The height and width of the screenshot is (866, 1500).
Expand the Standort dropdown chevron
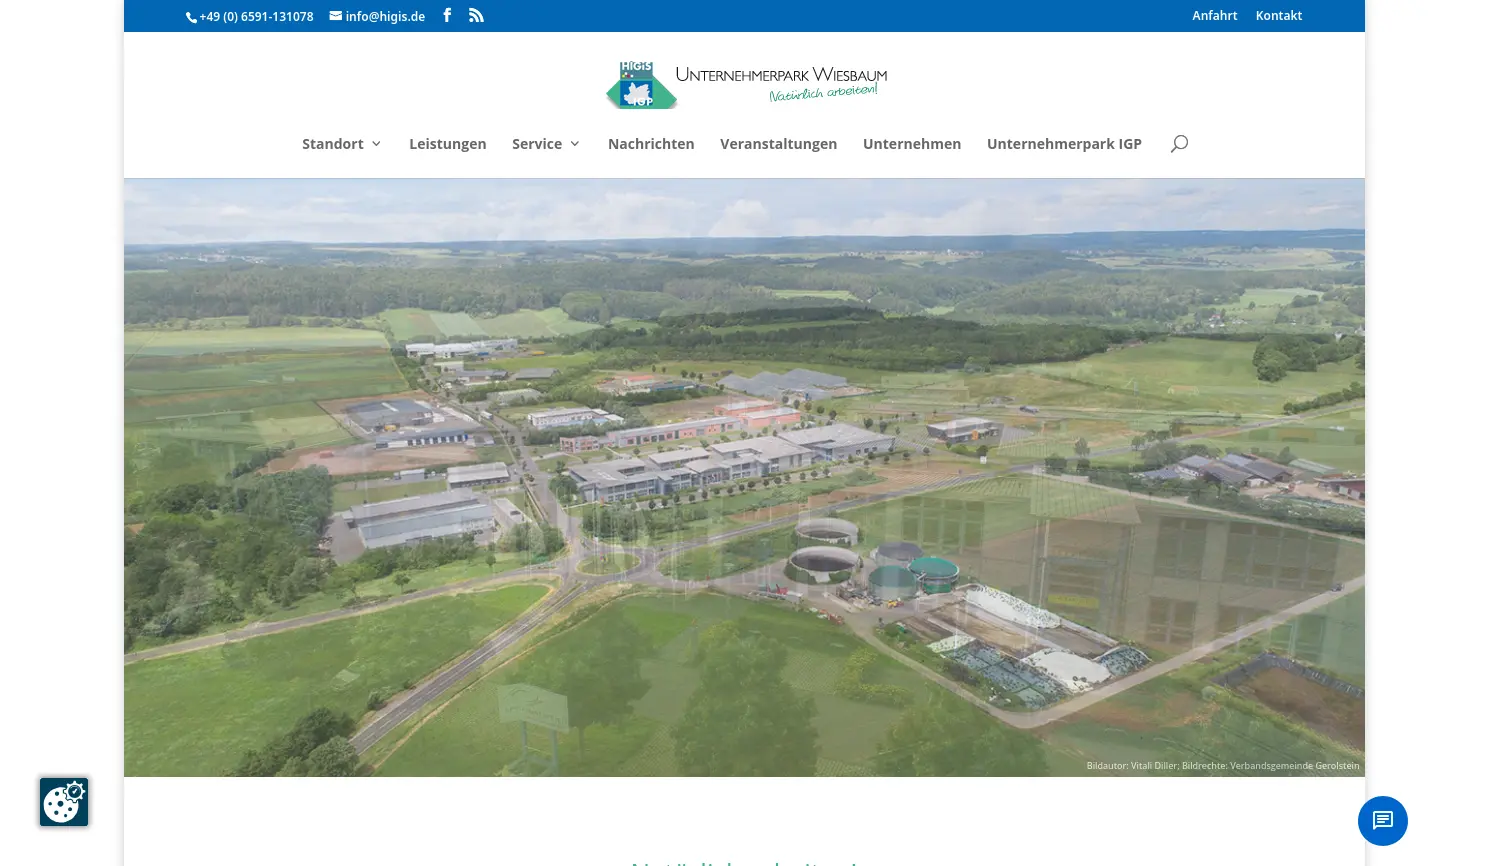click(x=377, y=144)
